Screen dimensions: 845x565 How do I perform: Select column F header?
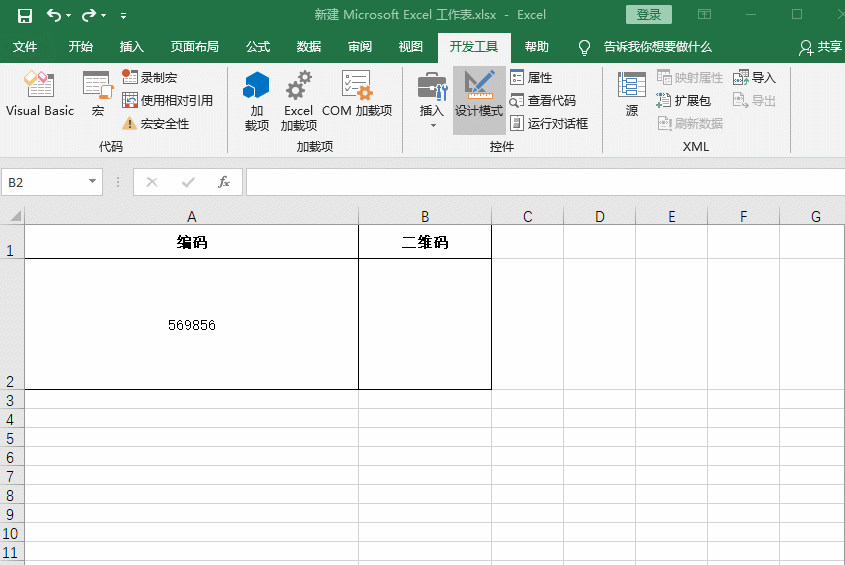pos(744,216)
